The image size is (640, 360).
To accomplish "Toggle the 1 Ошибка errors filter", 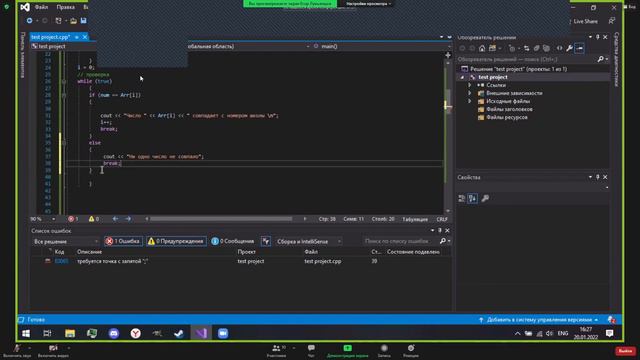I will 123,241.
